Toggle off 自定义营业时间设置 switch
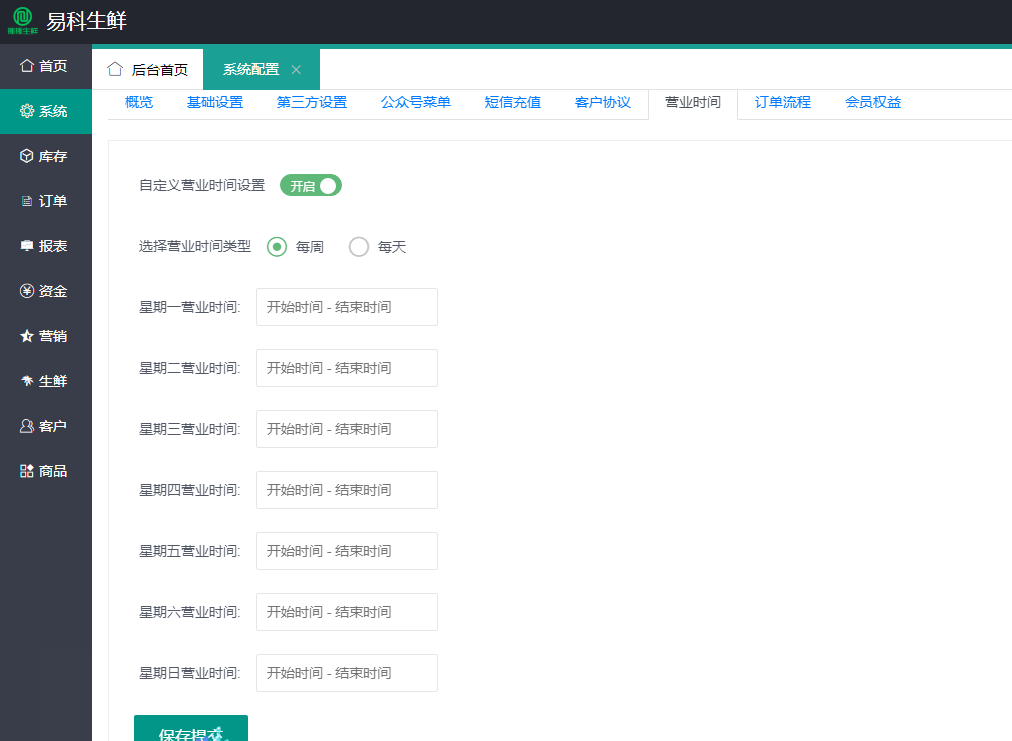This screenshot has height=741, width=1012. pyautogui.click(x=311, y=185)
